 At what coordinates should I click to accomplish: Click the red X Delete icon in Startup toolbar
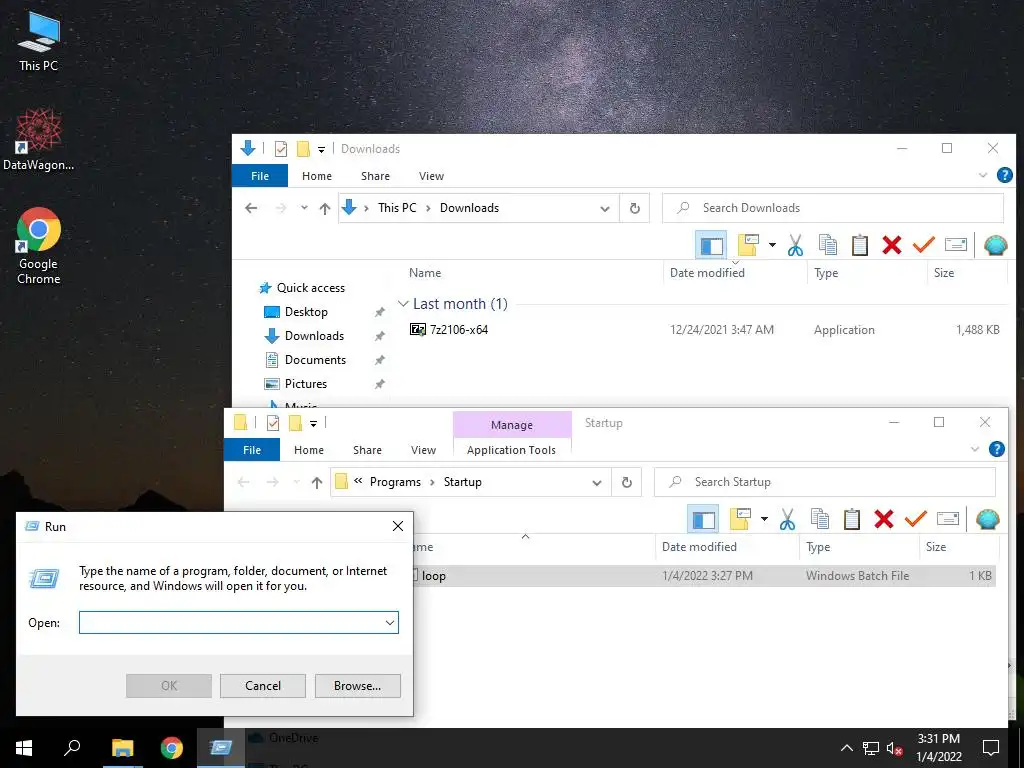884,520
